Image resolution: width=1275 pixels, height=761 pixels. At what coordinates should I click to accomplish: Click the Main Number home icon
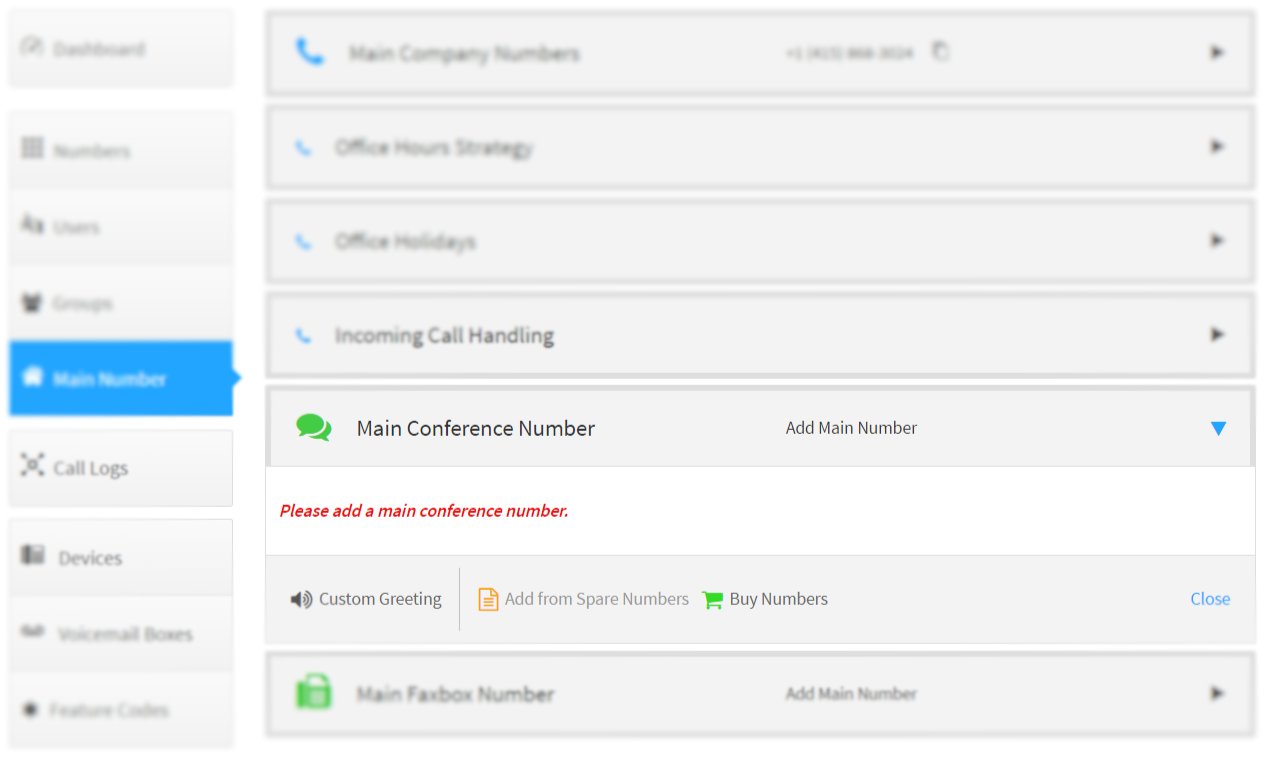point(32,376)
